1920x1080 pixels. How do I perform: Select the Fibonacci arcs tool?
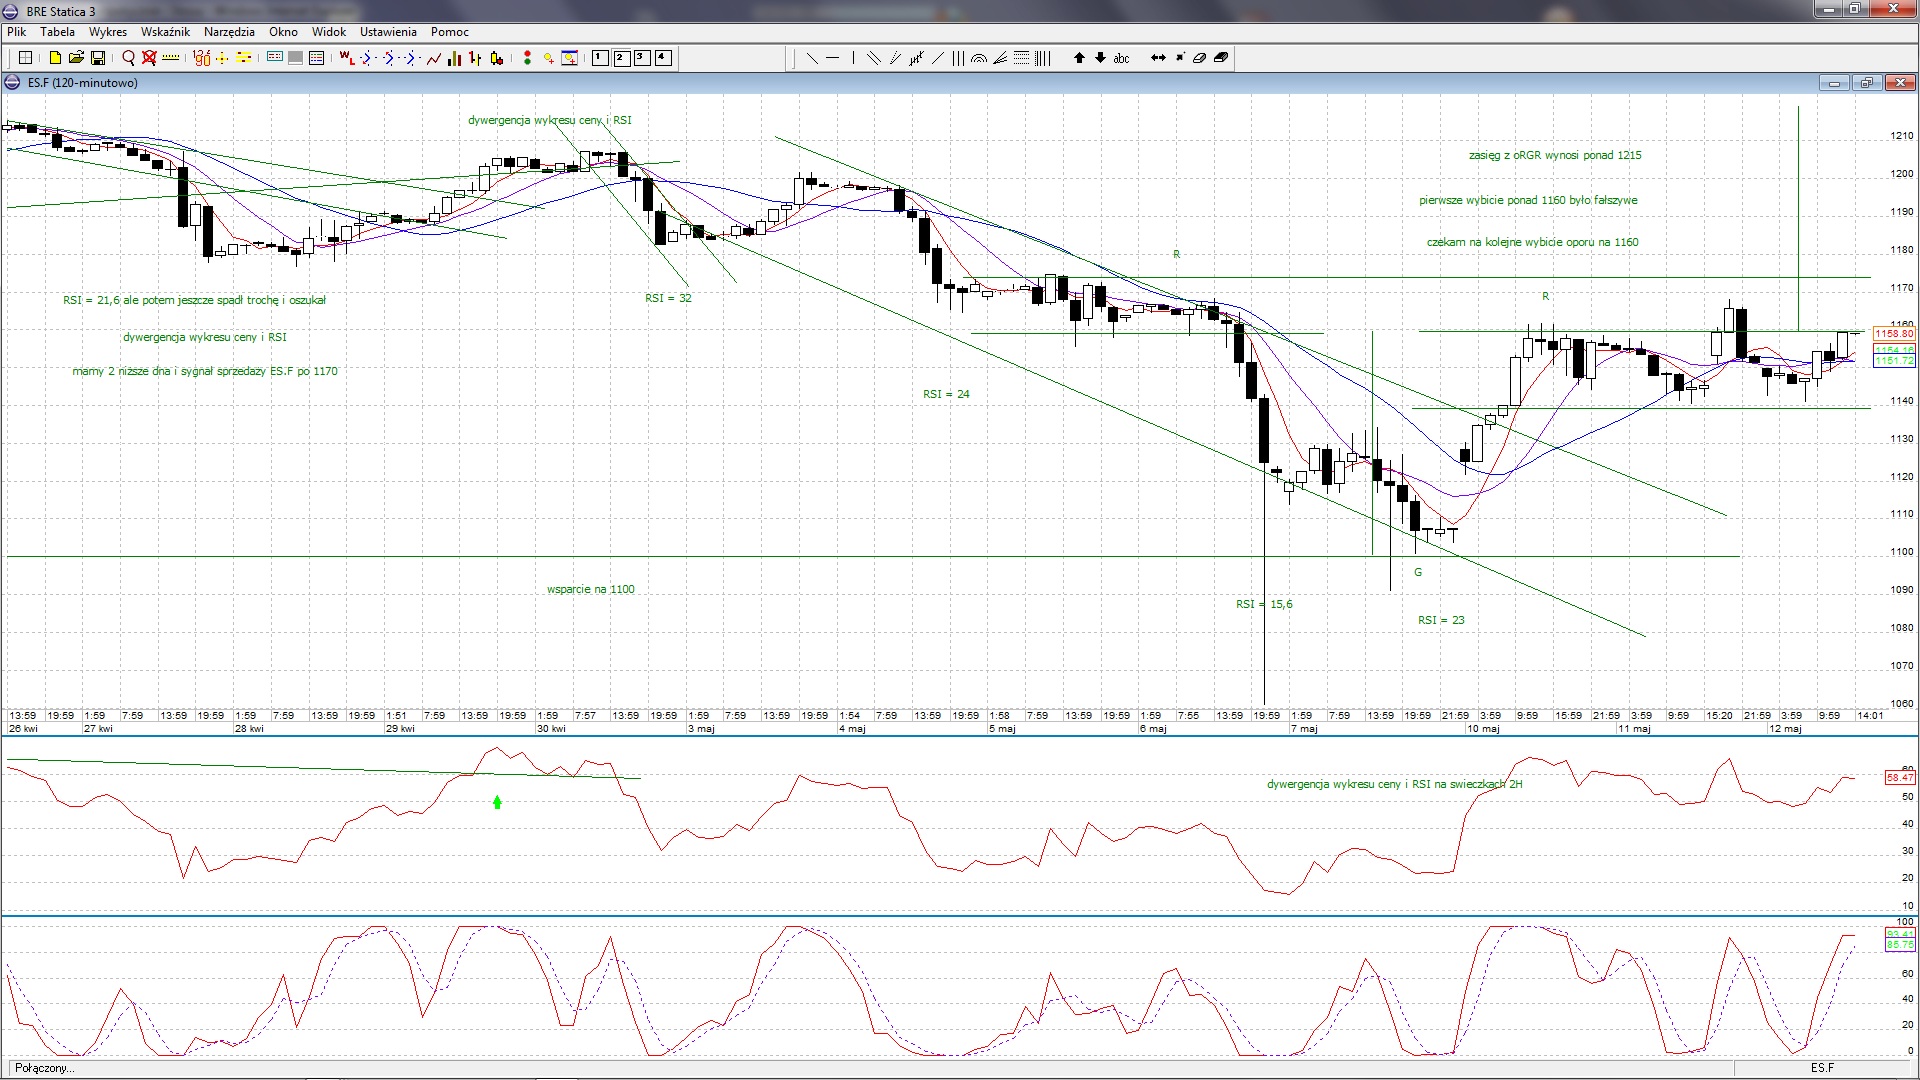979,58
